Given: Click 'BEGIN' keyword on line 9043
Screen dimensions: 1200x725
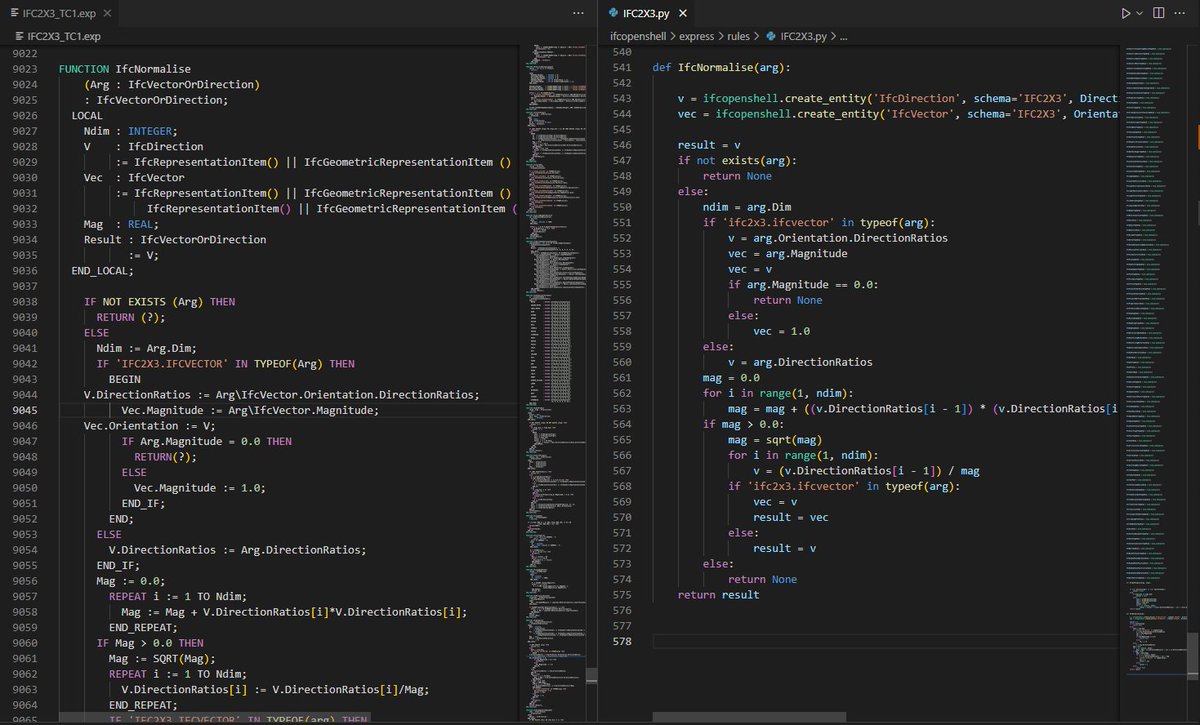Looking at the screenshot, I should pyautogui.click(x=124, y=379).
